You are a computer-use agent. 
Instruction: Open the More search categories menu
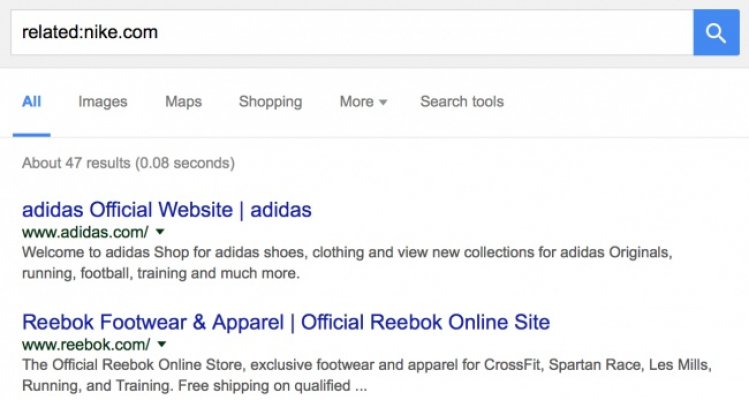(357, 102)
